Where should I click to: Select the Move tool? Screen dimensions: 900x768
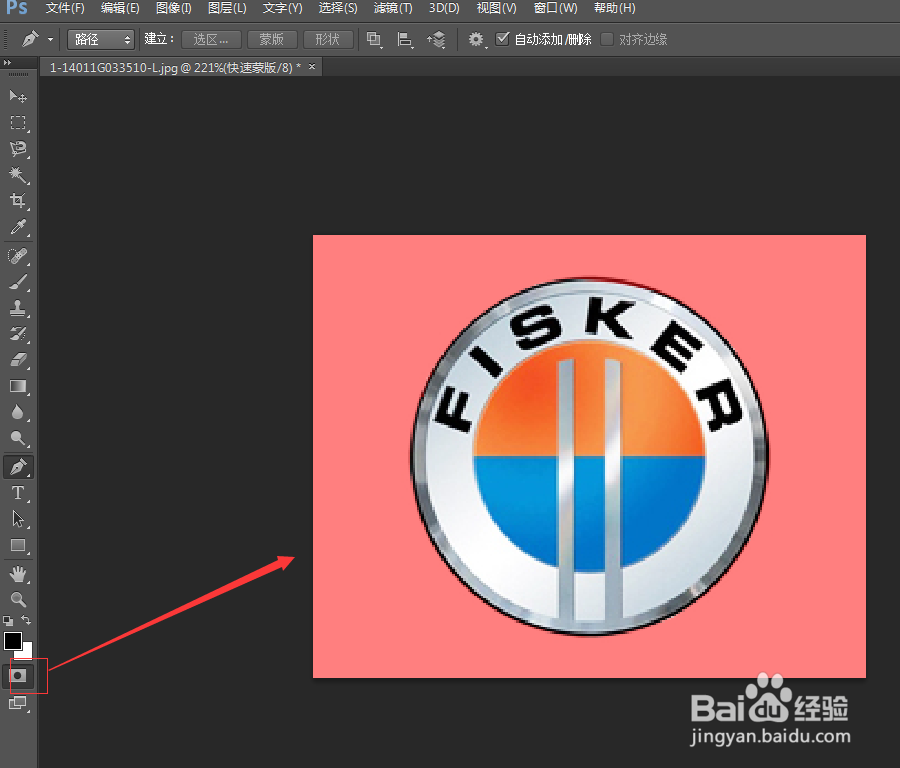pos(18,96)
